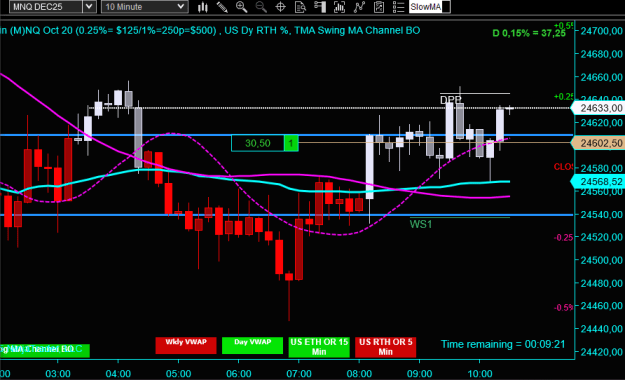
Task: Click the 24602,50 price label on axis
Action: pos(598,143)
